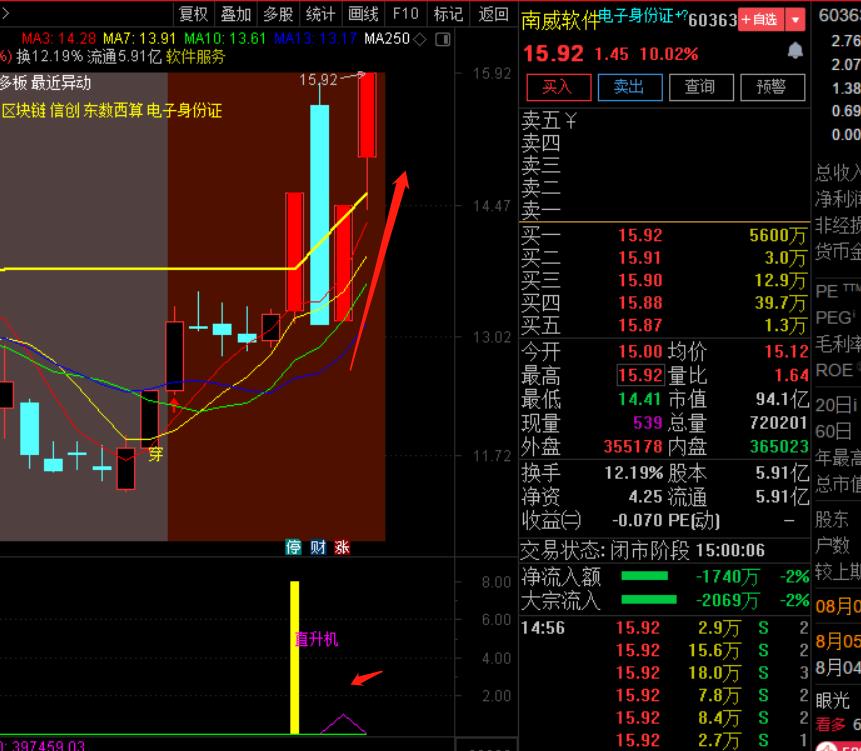Screen dimensions: 861x751
Task: Click the 买四 price 15.88
Action: tap(640, 303)
